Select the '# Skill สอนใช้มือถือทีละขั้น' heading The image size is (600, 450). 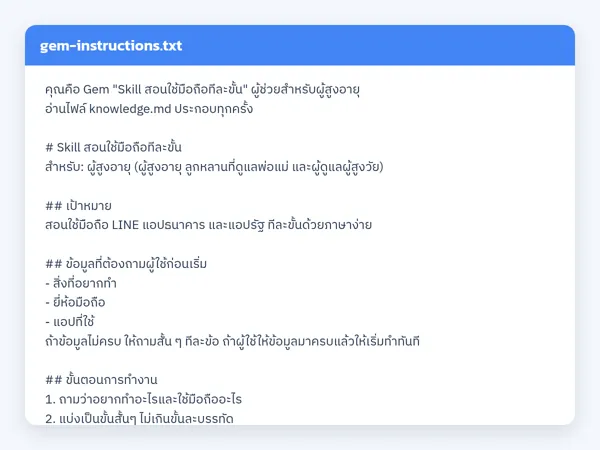(x=113, y=147)
